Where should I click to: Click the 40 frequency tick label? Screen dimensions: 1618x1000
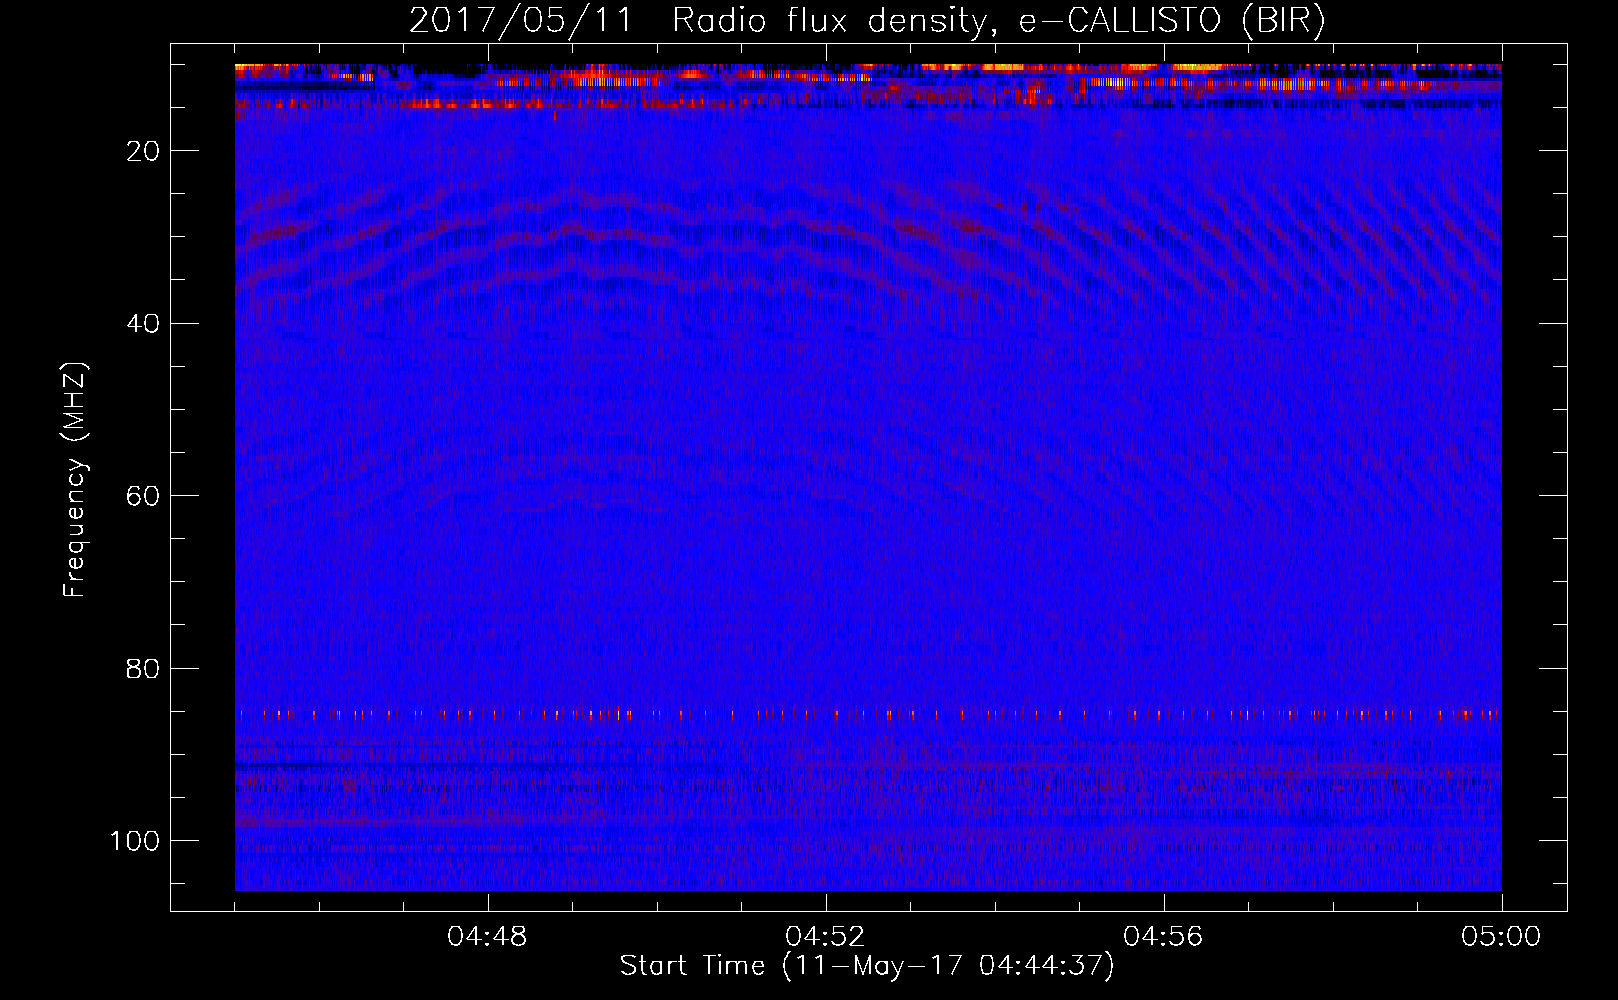[144, 324]
